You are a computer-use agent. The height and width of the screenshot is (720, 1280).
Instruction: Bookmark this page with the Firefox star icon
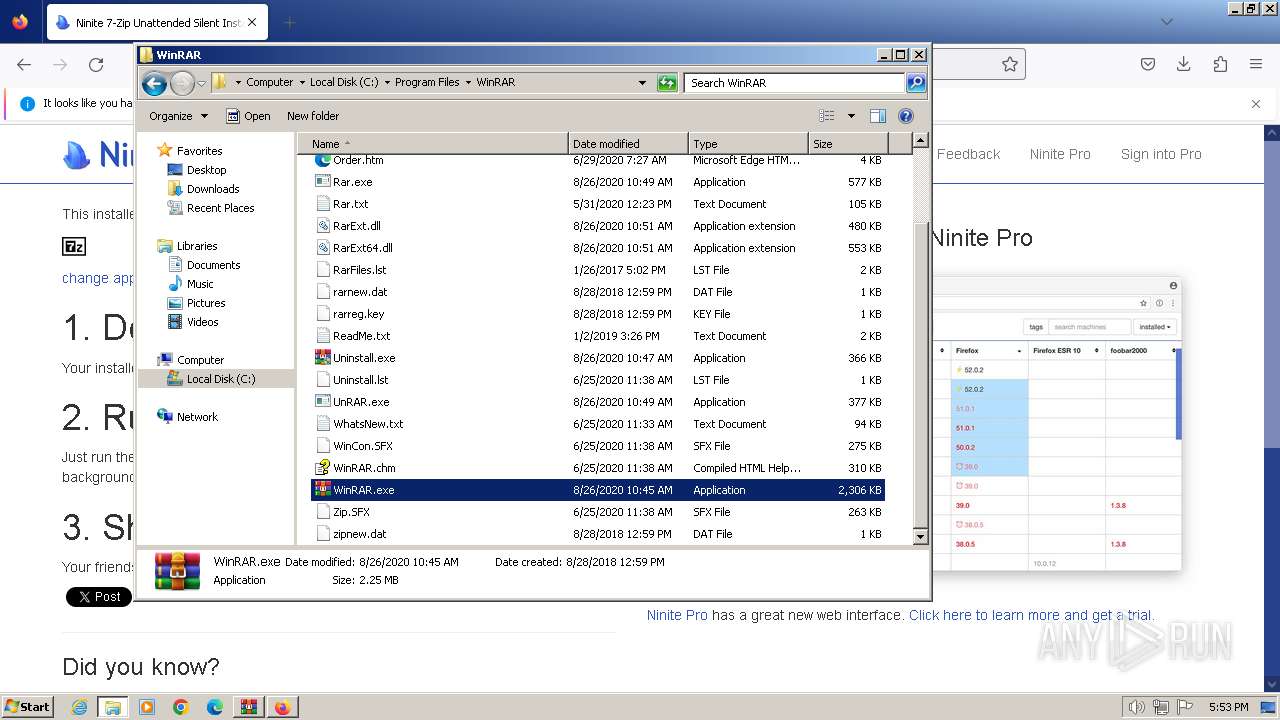pos(1010,64)
